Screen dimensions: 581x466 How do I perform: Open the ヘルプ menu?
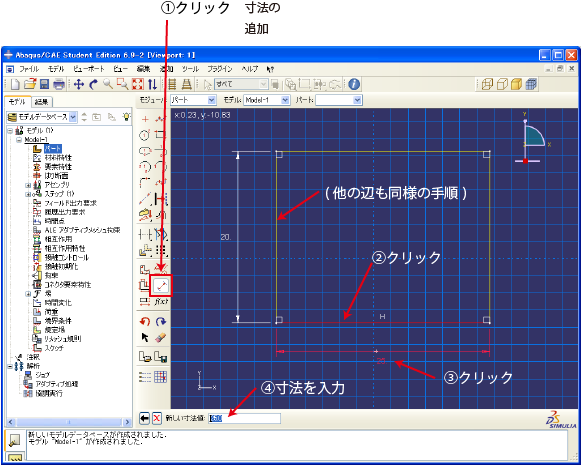[250, 69]
